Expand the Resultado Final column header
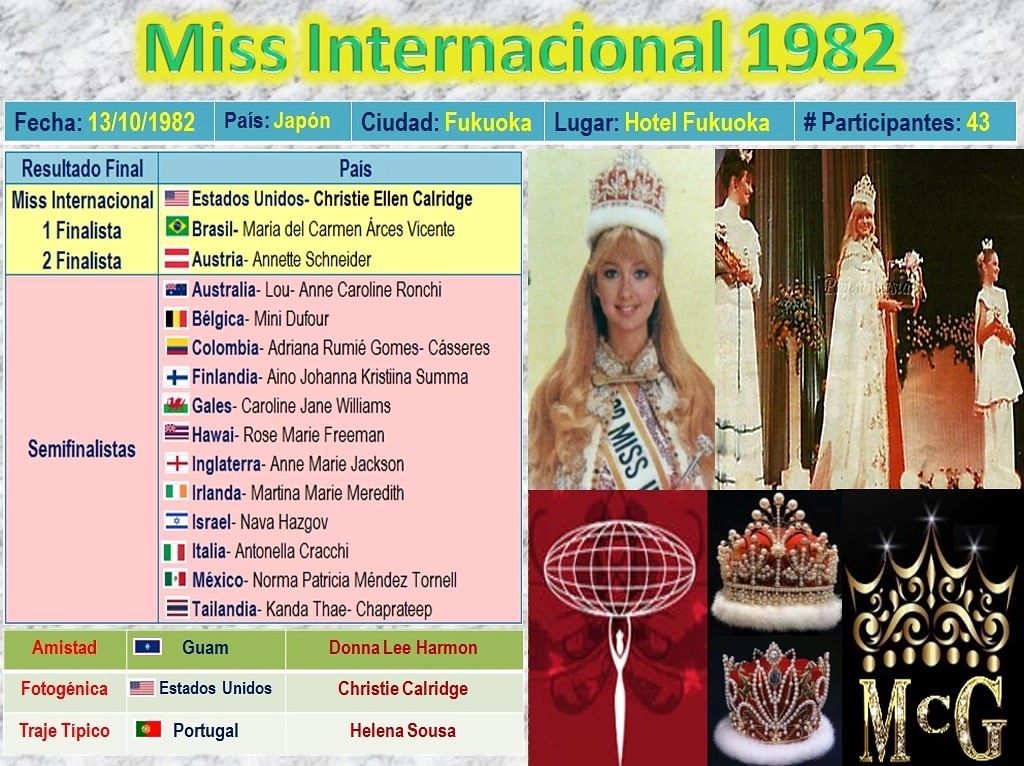 click(x=81, y=167)
